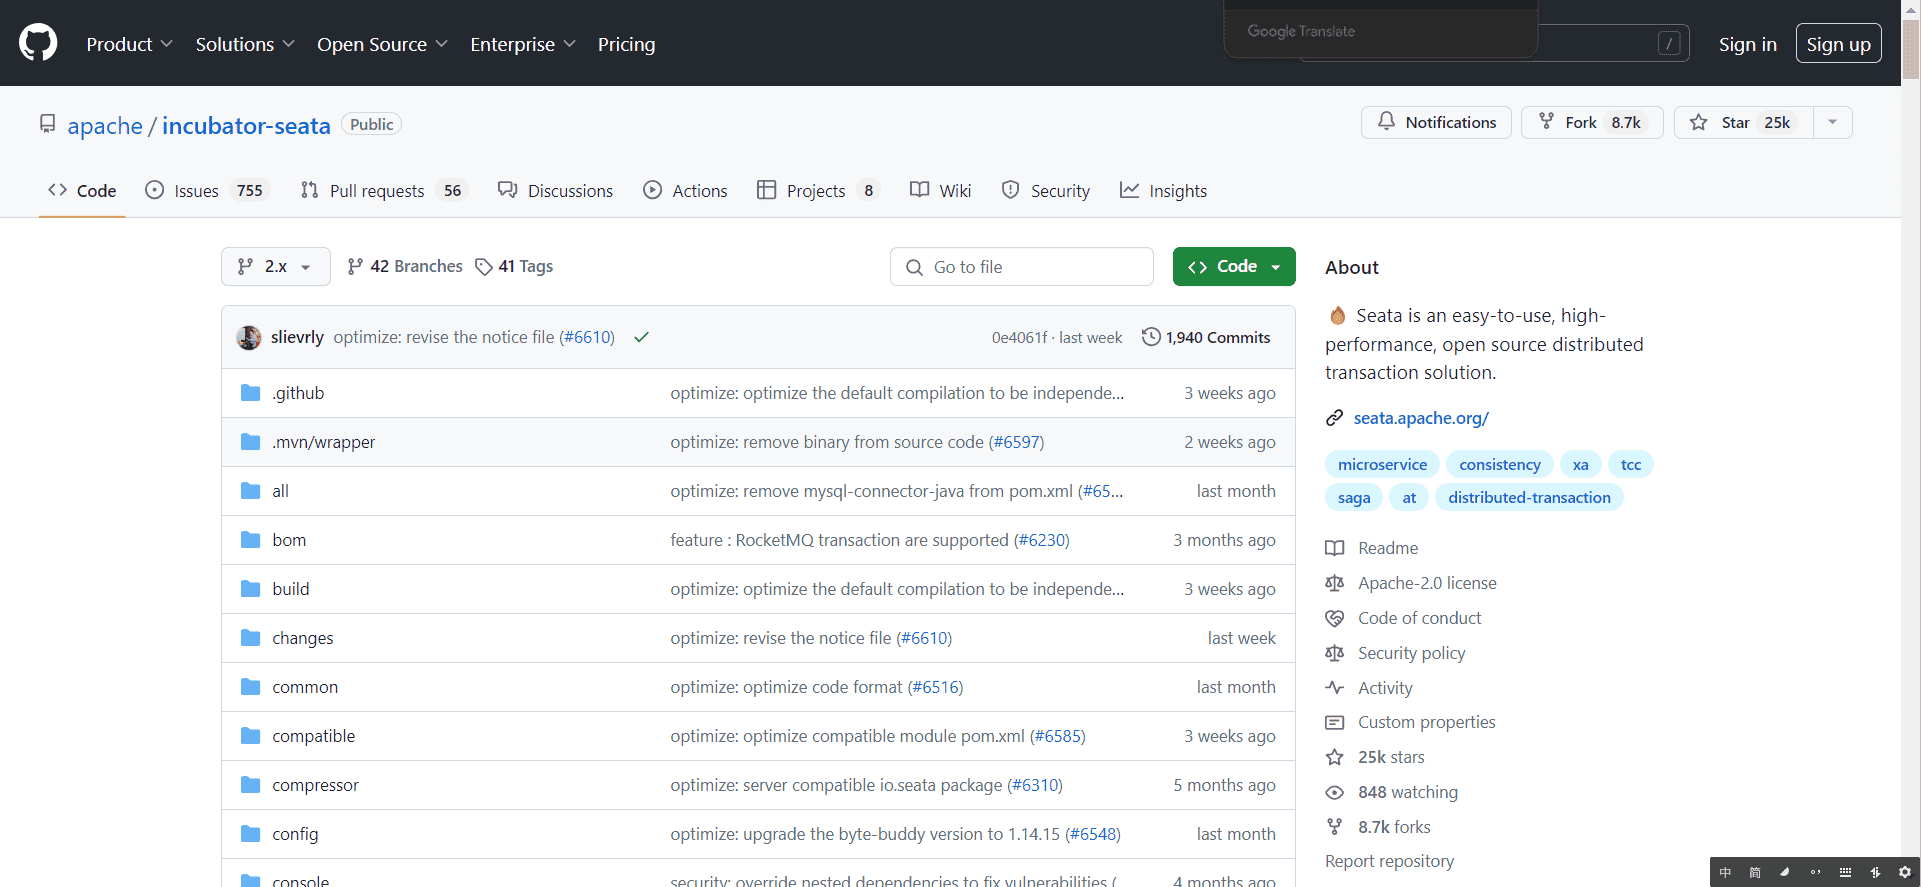
Task: Click the Sign up button
Action: (x=1838, y=44)
